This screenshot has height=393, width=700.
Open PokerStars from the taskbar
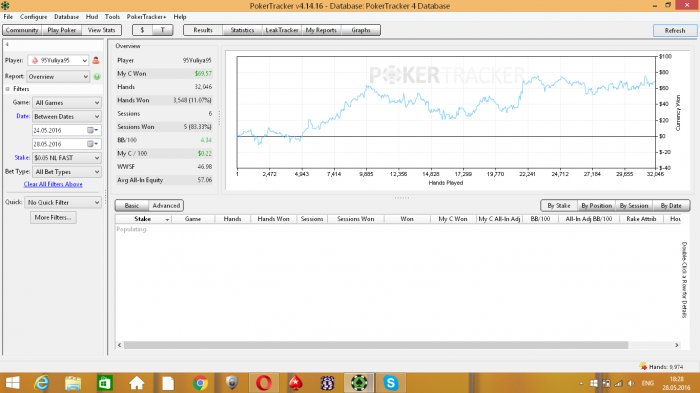point(295,383)
